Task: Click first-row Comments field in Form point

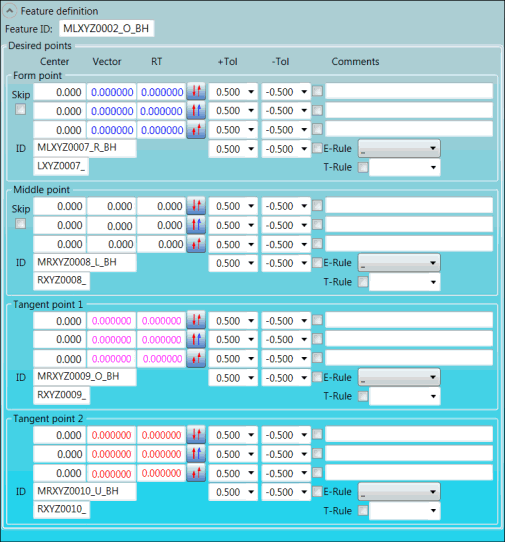Action: [409, 91]
